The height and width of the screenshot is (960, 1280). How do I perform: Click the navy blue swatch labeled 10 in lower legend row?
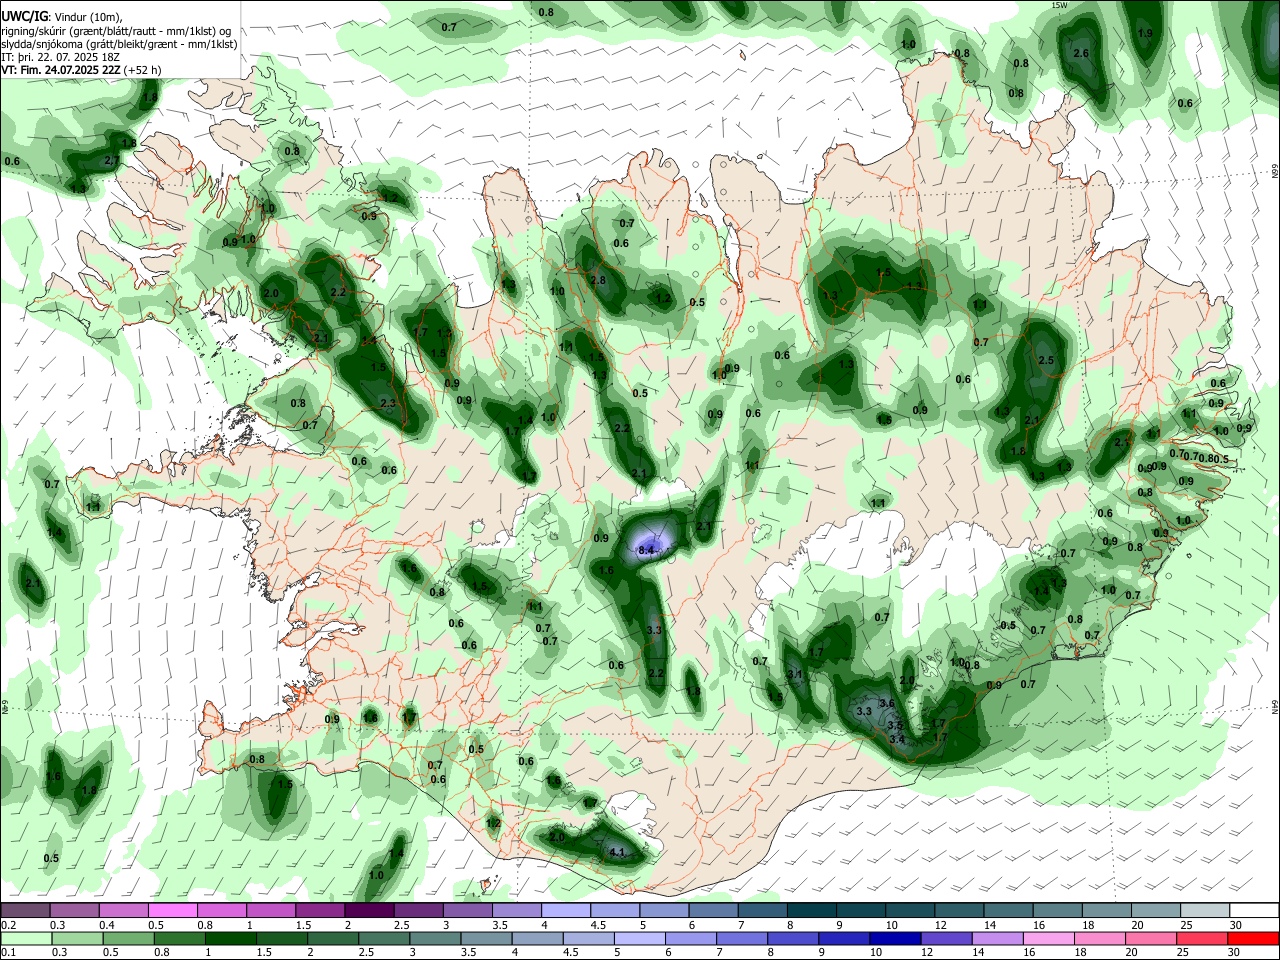[x=894, y=939]
